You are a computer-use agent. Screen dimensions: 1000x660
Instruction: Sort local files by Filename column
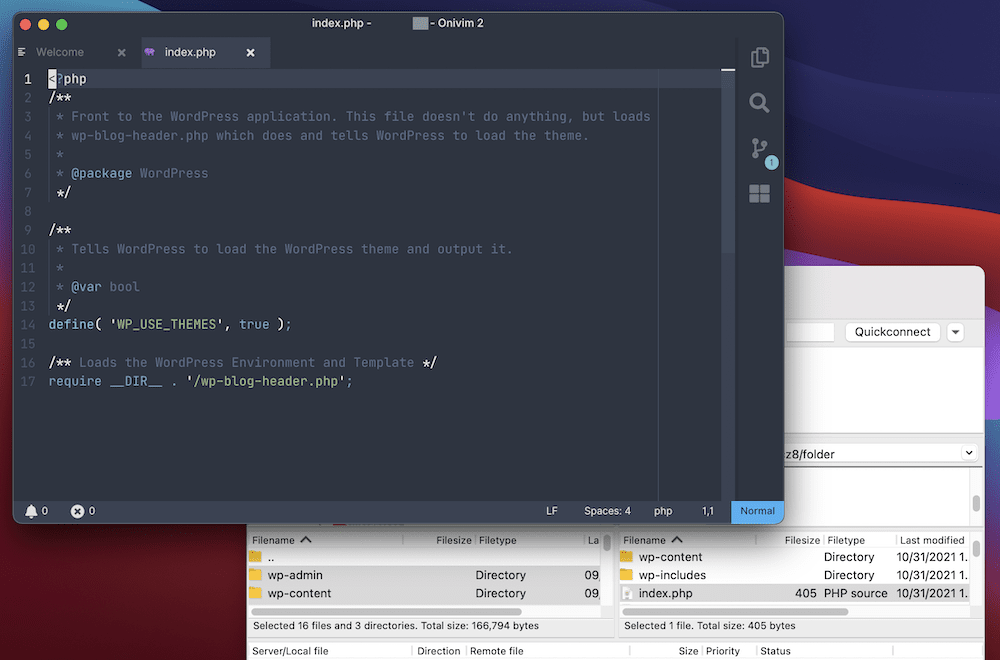point(325,540)
